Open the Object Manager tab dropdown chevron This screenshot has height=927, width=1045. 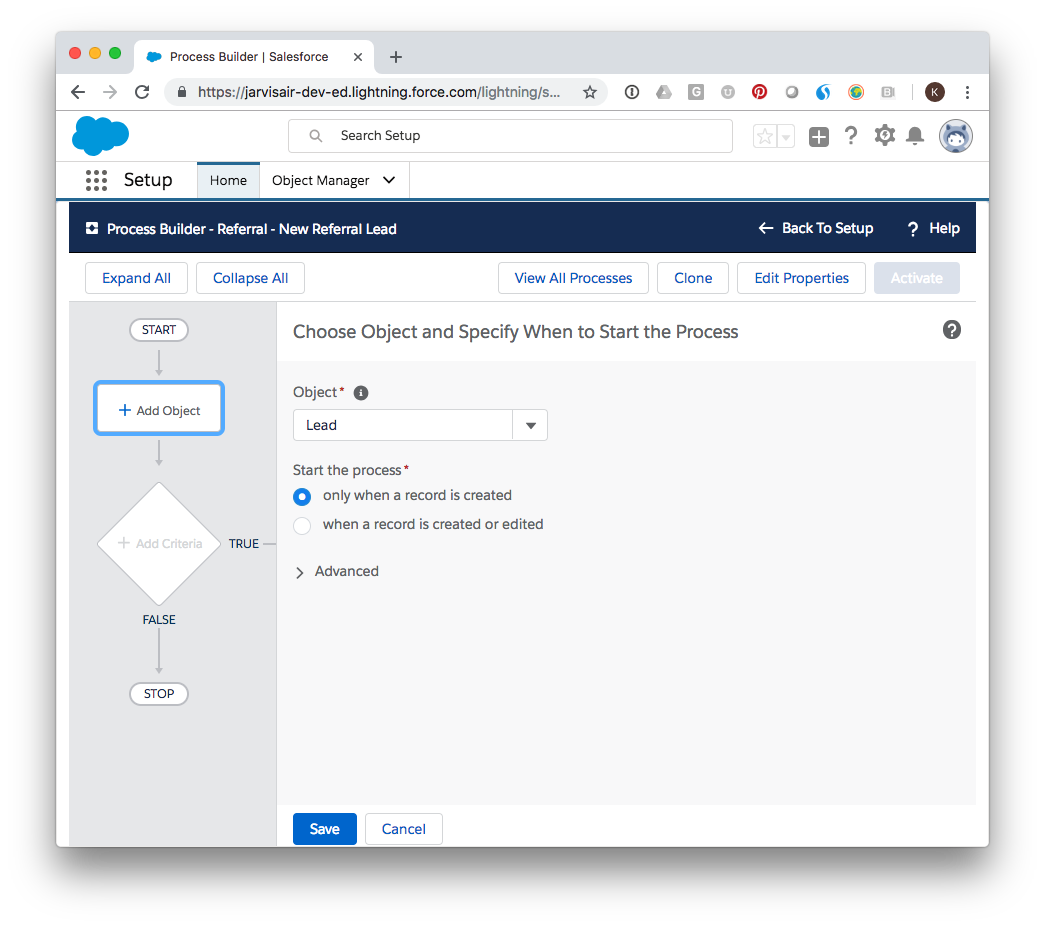pos(389,180)
